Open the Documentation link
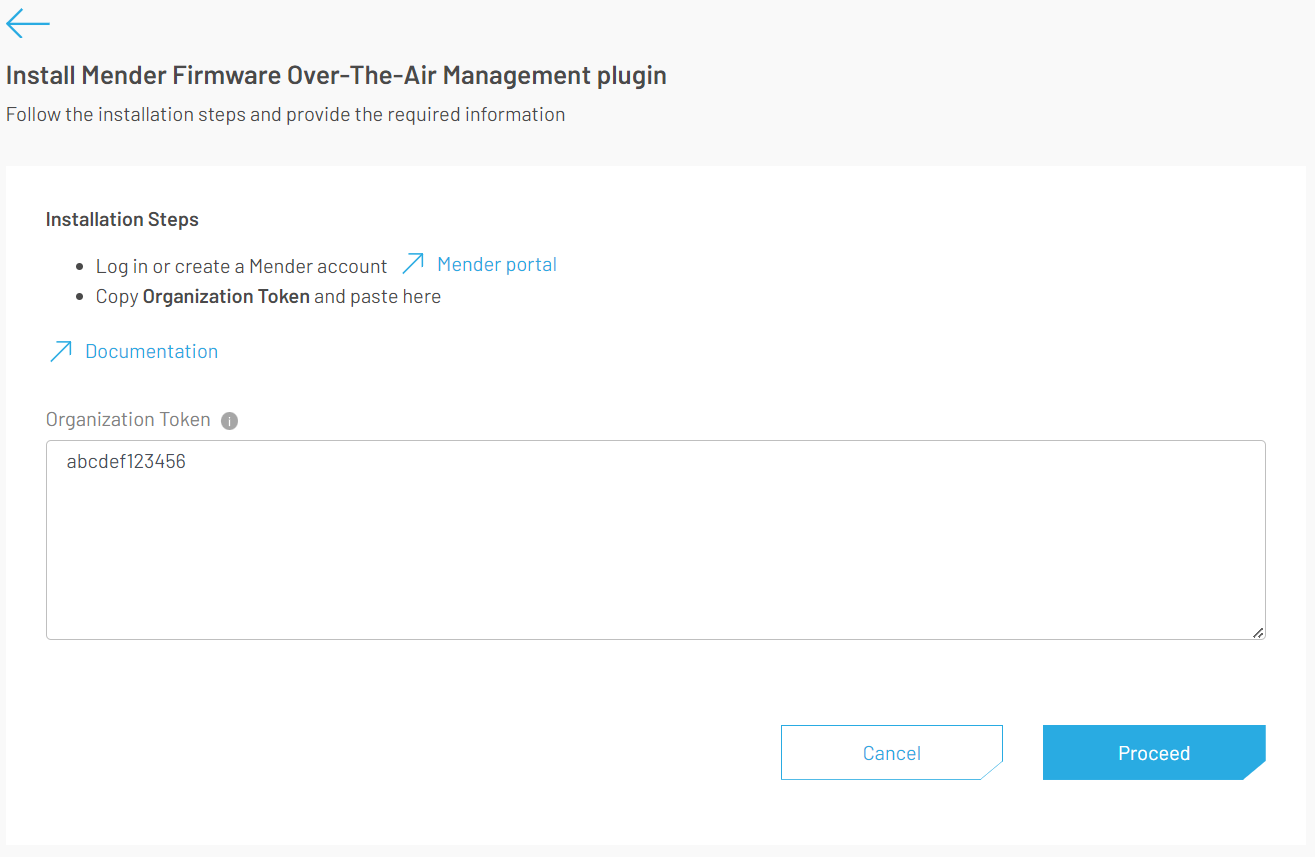This screenshot has height=857, width=1315. [x=151, y=351]
